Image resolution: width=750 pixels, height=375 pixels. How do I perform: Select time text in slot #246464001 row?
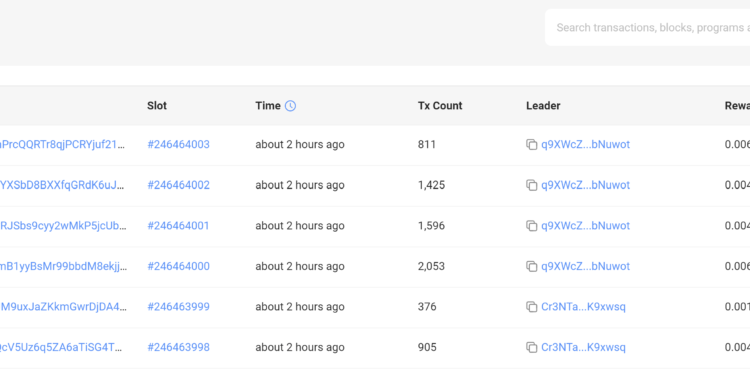point(300,226)
